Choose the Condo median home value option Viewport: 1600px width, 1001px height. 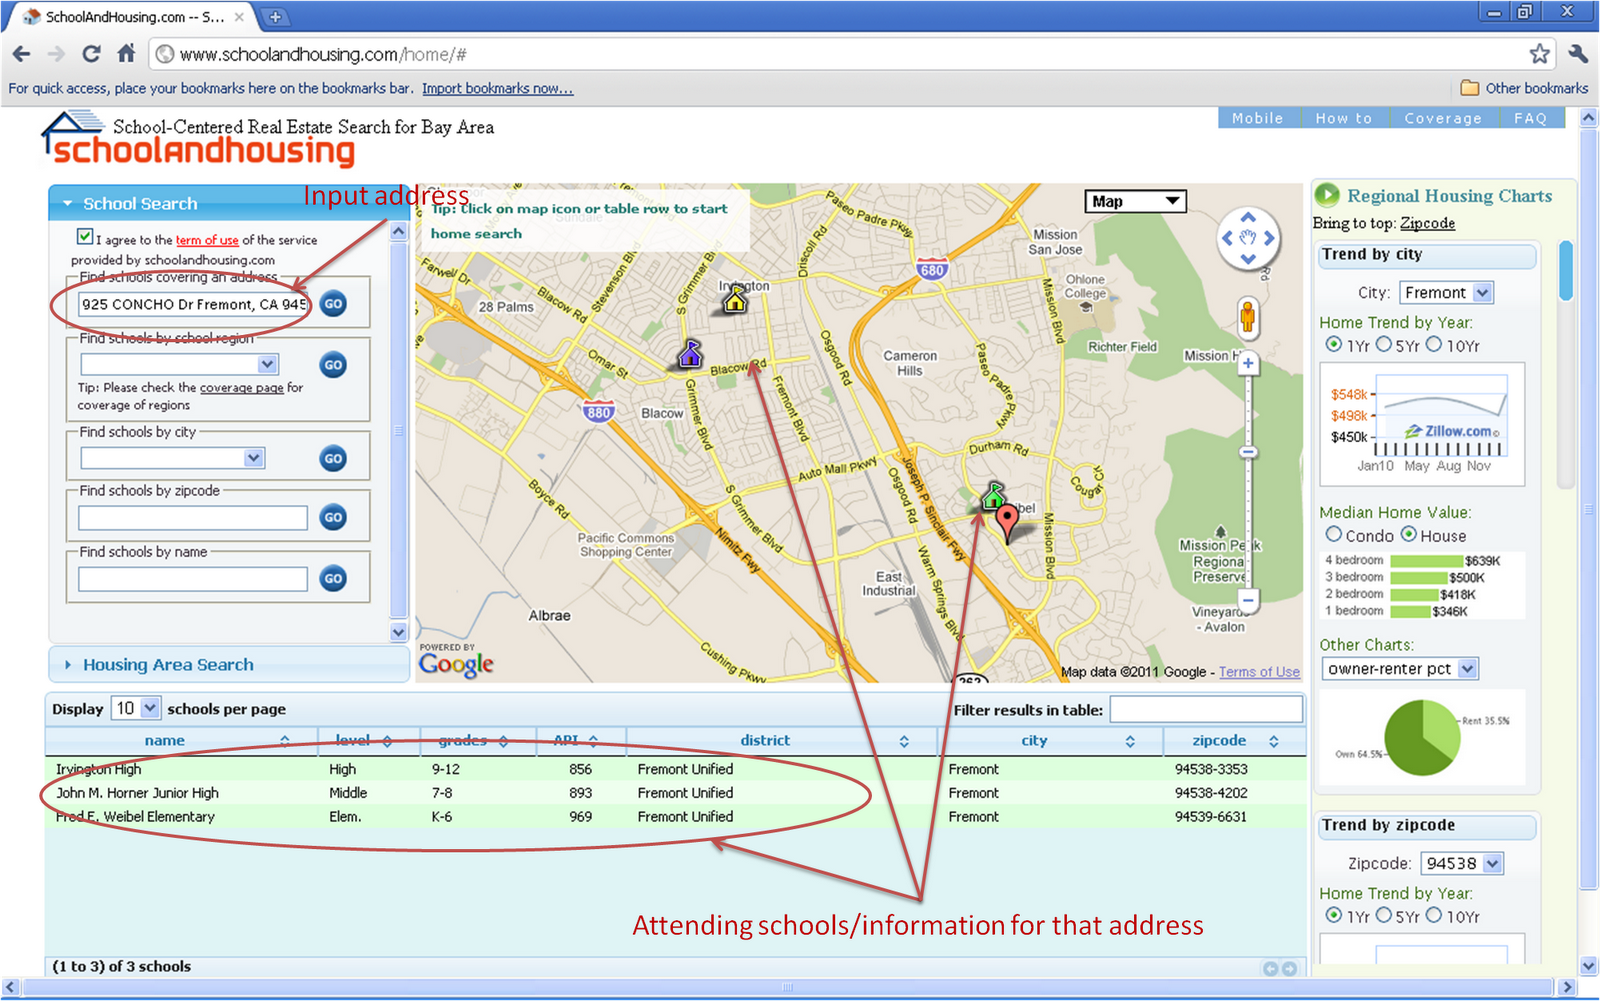(1333, 534)
